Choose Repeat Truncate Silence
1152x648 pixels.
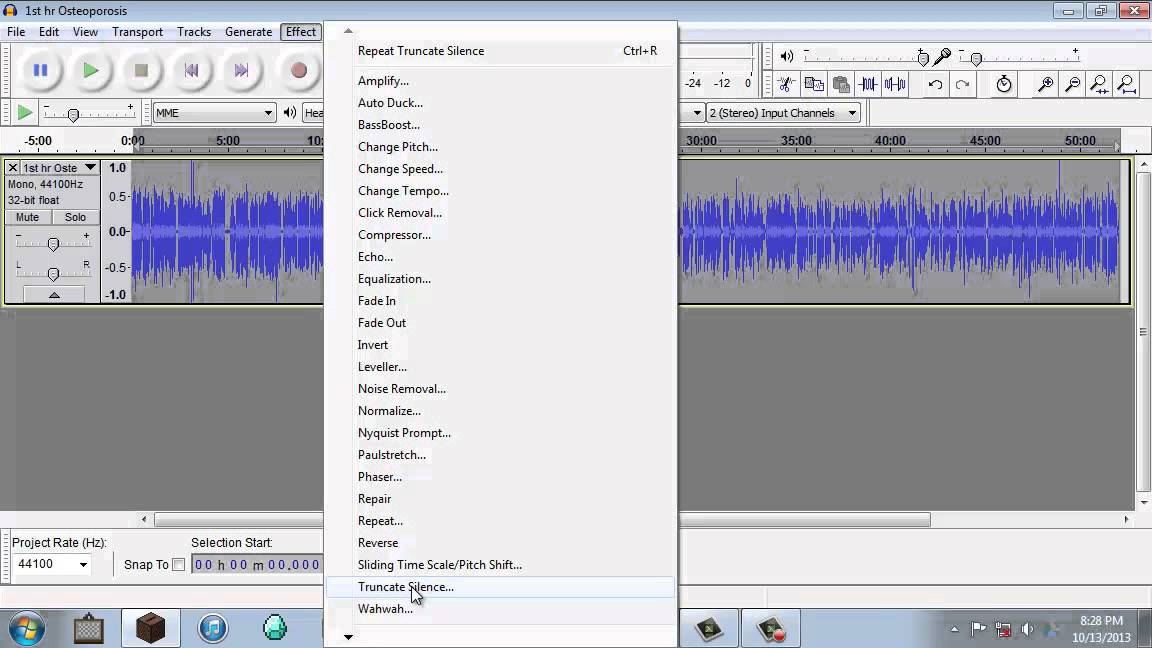(x=500, y=51)
